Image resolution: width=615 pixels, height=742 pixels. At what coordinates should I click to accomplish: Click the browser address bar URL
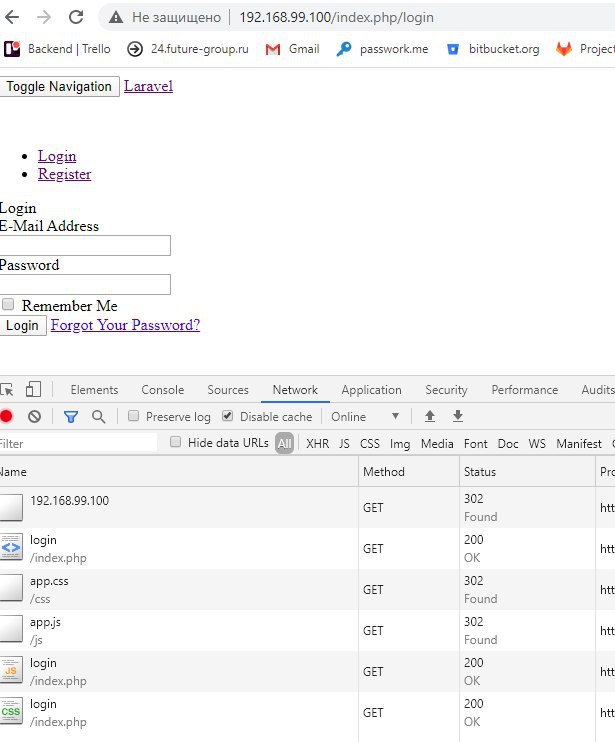point(336,18)
